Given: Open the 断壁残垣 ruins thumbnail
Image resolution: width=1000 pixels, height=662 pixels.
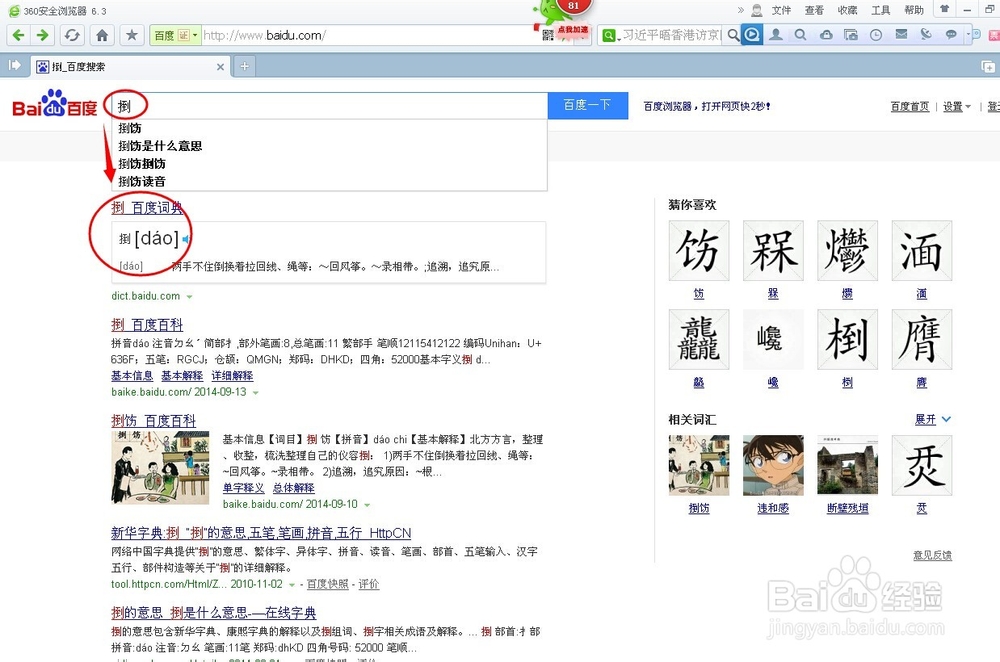Looking at the screenshot, I should coord(847,465).
